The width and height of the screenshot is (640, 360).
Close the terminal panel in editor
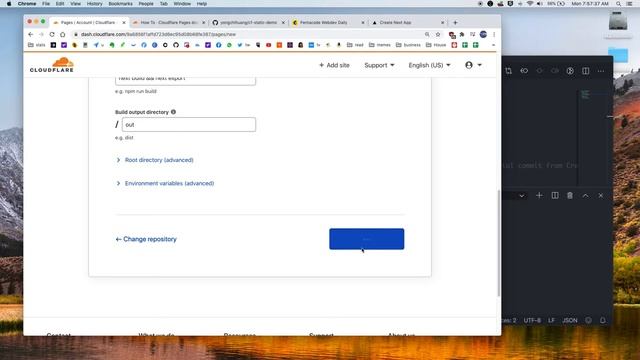601,196
